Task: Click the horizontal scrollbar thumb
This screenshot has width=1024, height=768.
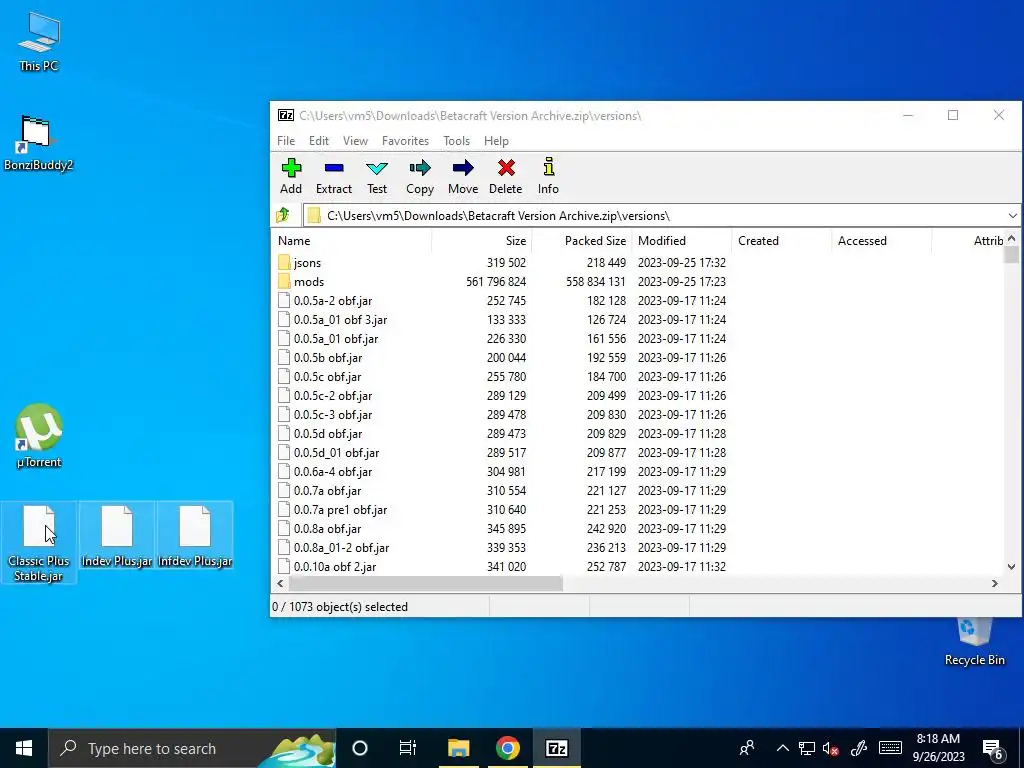Action: [425, 583]
